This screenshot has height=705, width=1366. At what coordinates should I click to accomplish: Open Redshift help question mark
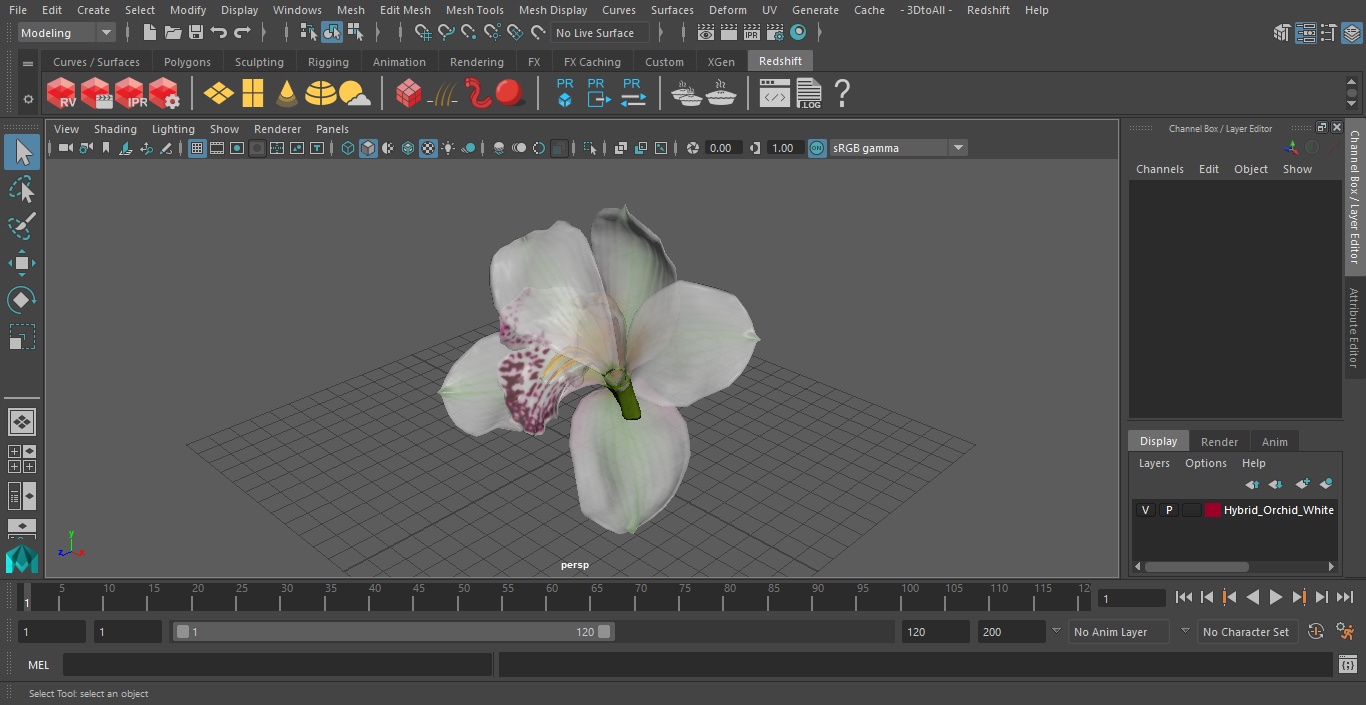point(842,94)
